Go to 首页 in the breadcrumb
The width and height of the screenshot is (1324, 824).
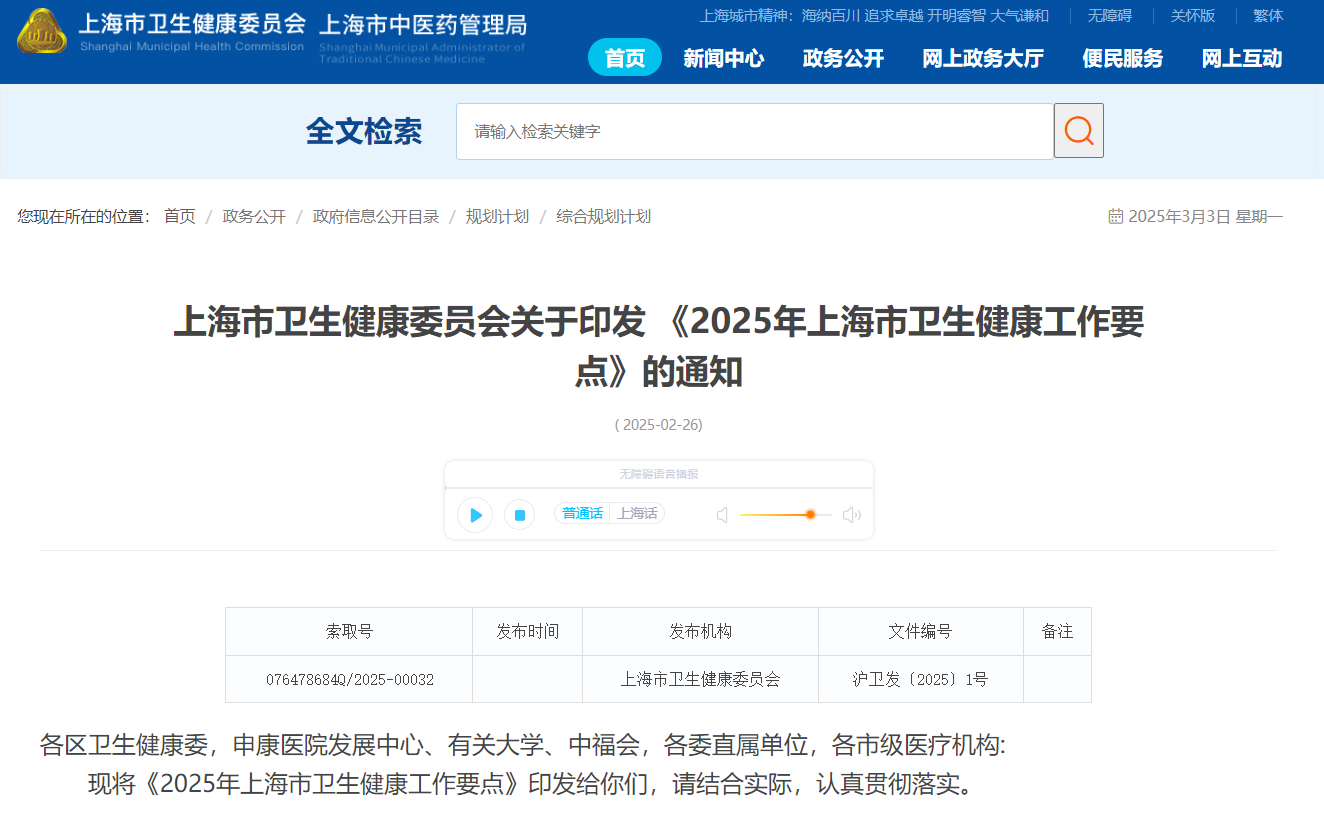180,216
